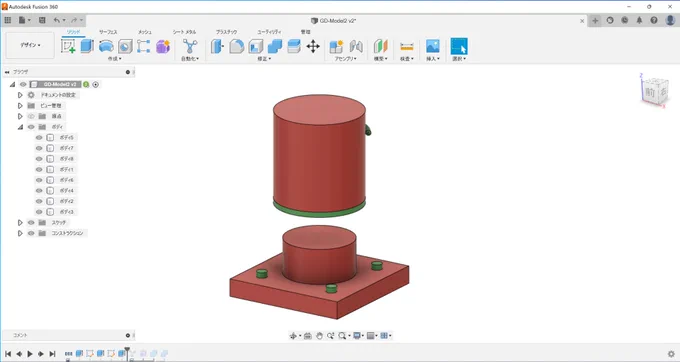Open the 作成 menu dropdown
This screenshot has height=362, width=680.
[x=114, y=59]
